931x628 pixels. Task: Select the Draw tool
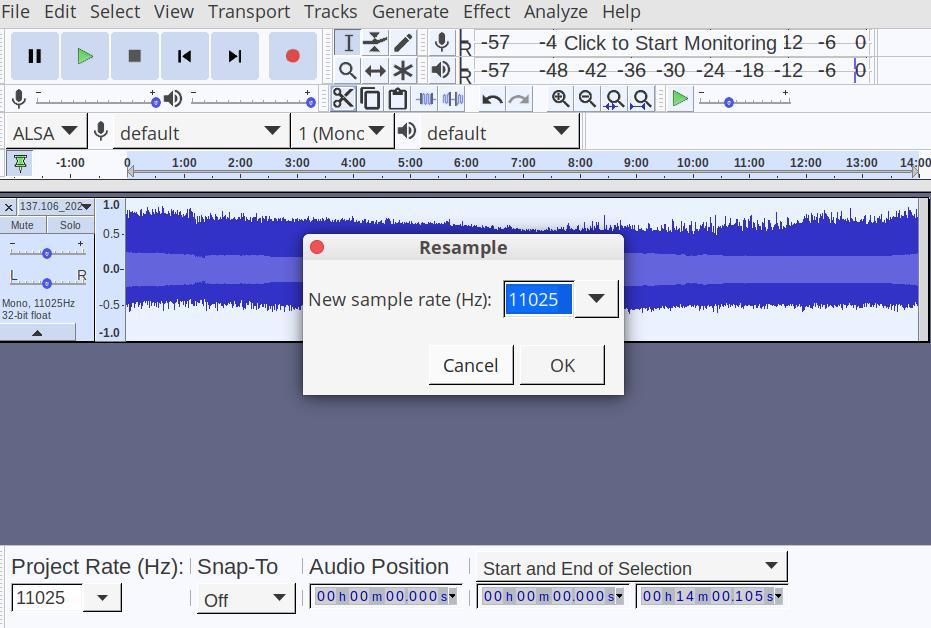pyautogui.click(x=404, y=42)
